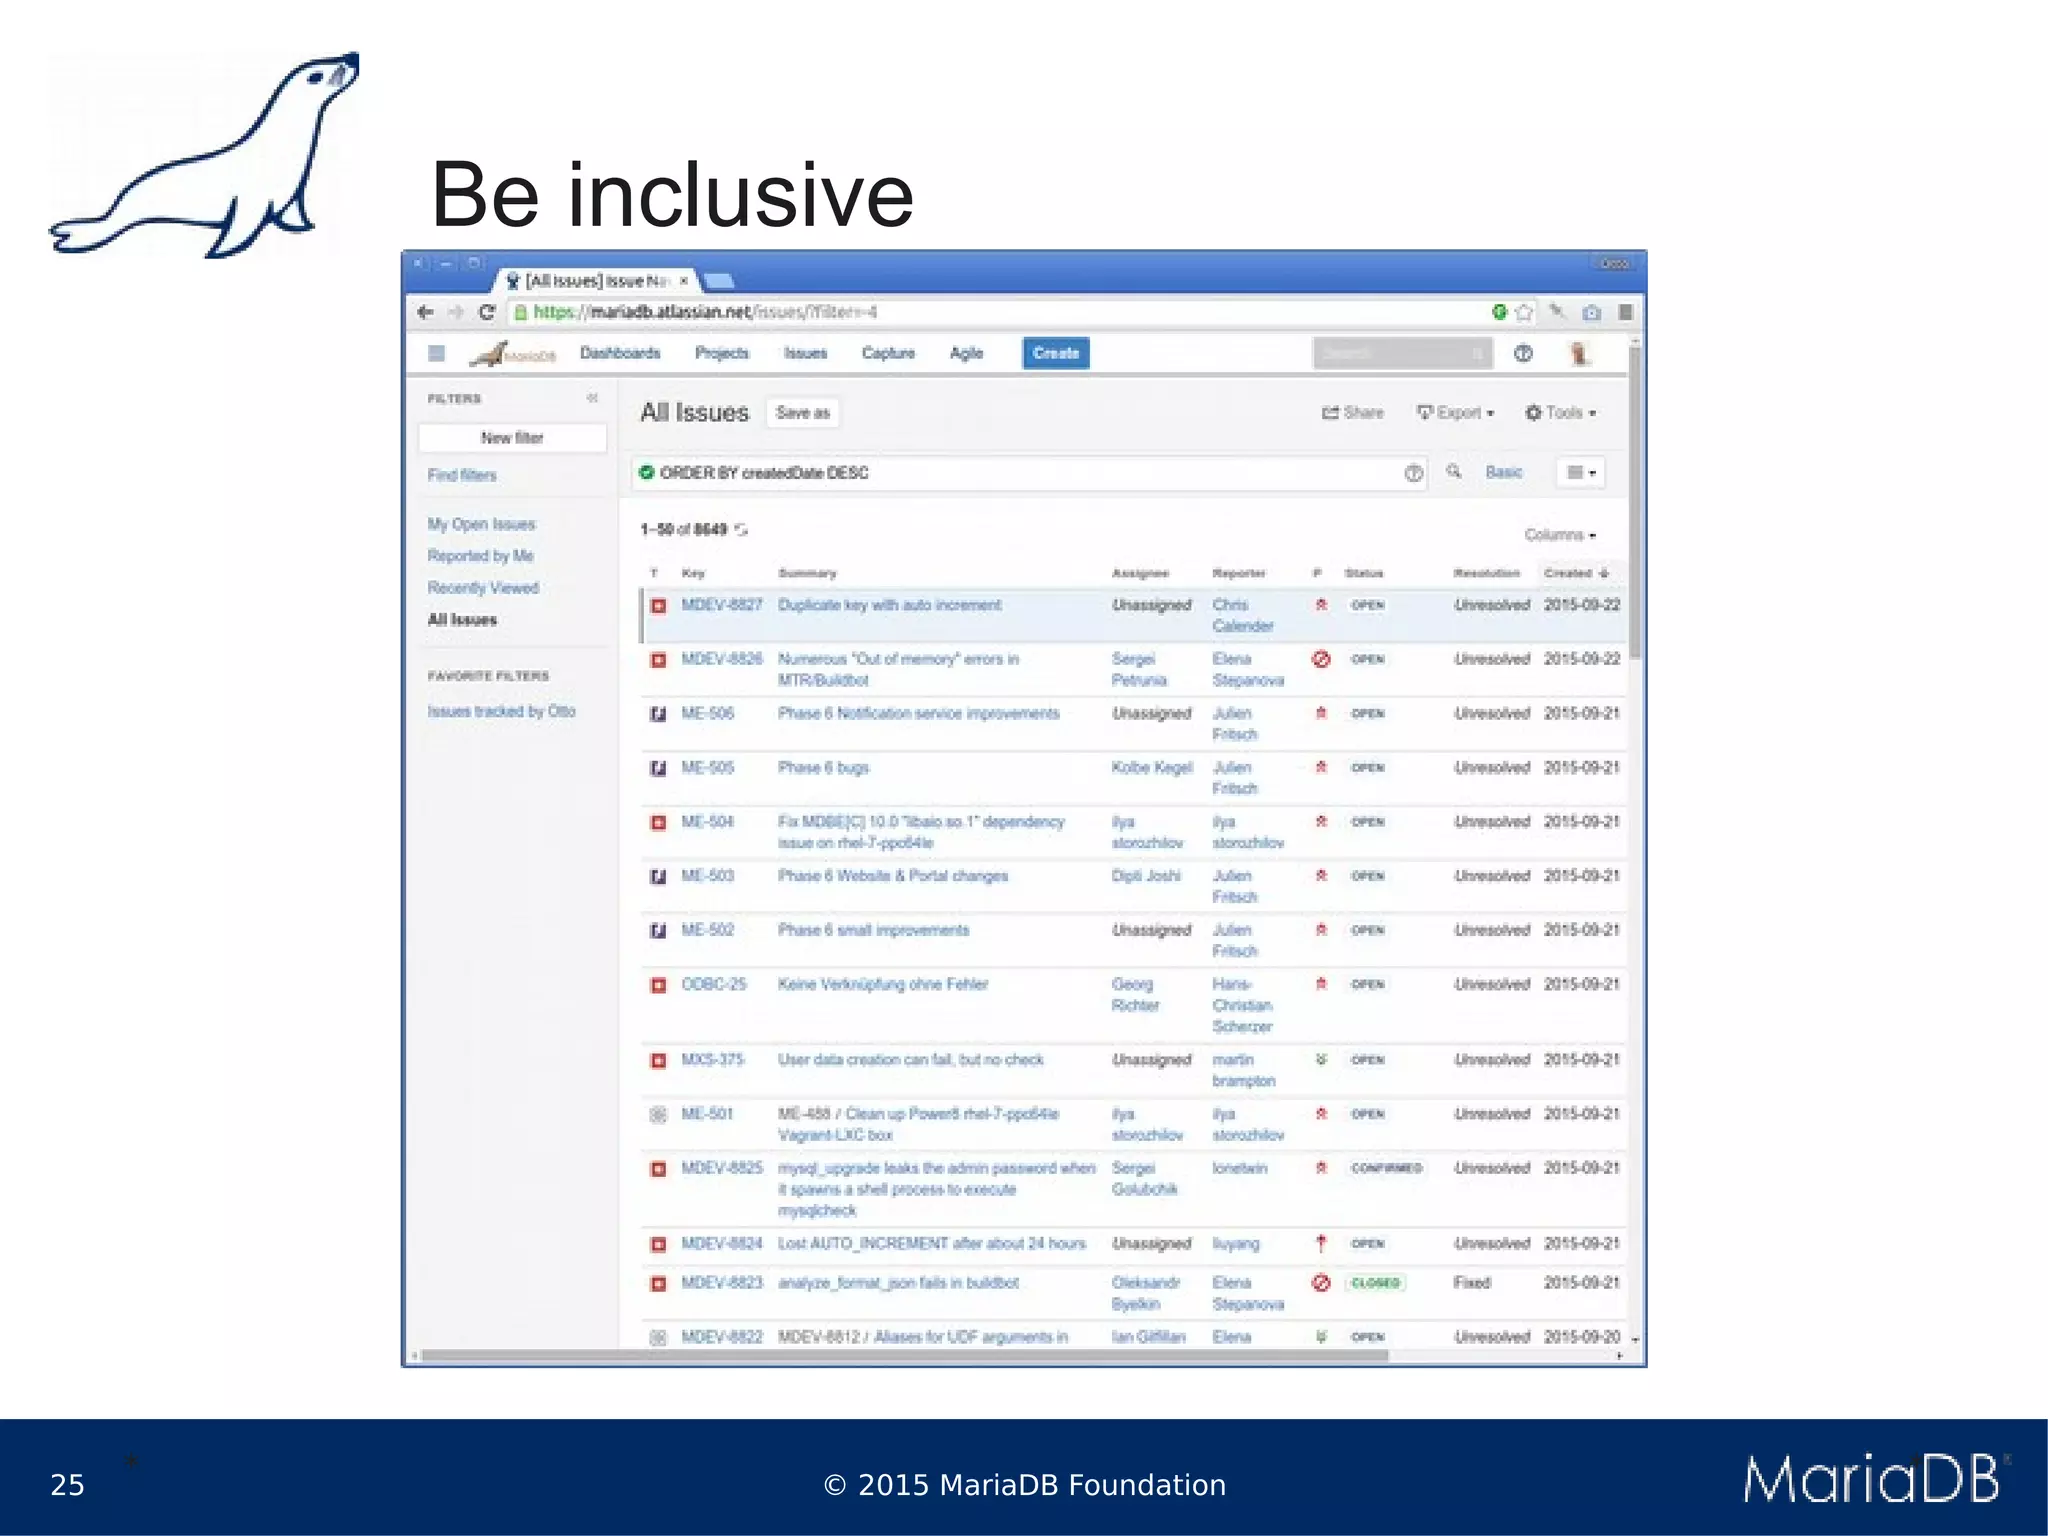Screen dimensions: 2048x1536
Task: Open the Projects menu
Action: (x=722, y=353)
